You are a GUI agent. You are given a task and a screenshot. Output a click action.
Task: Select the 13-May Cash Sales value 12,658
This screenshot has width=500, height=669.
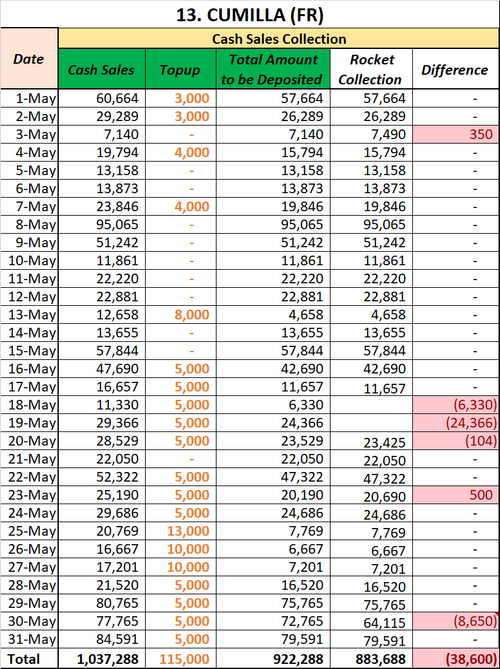tap(117, 315)
